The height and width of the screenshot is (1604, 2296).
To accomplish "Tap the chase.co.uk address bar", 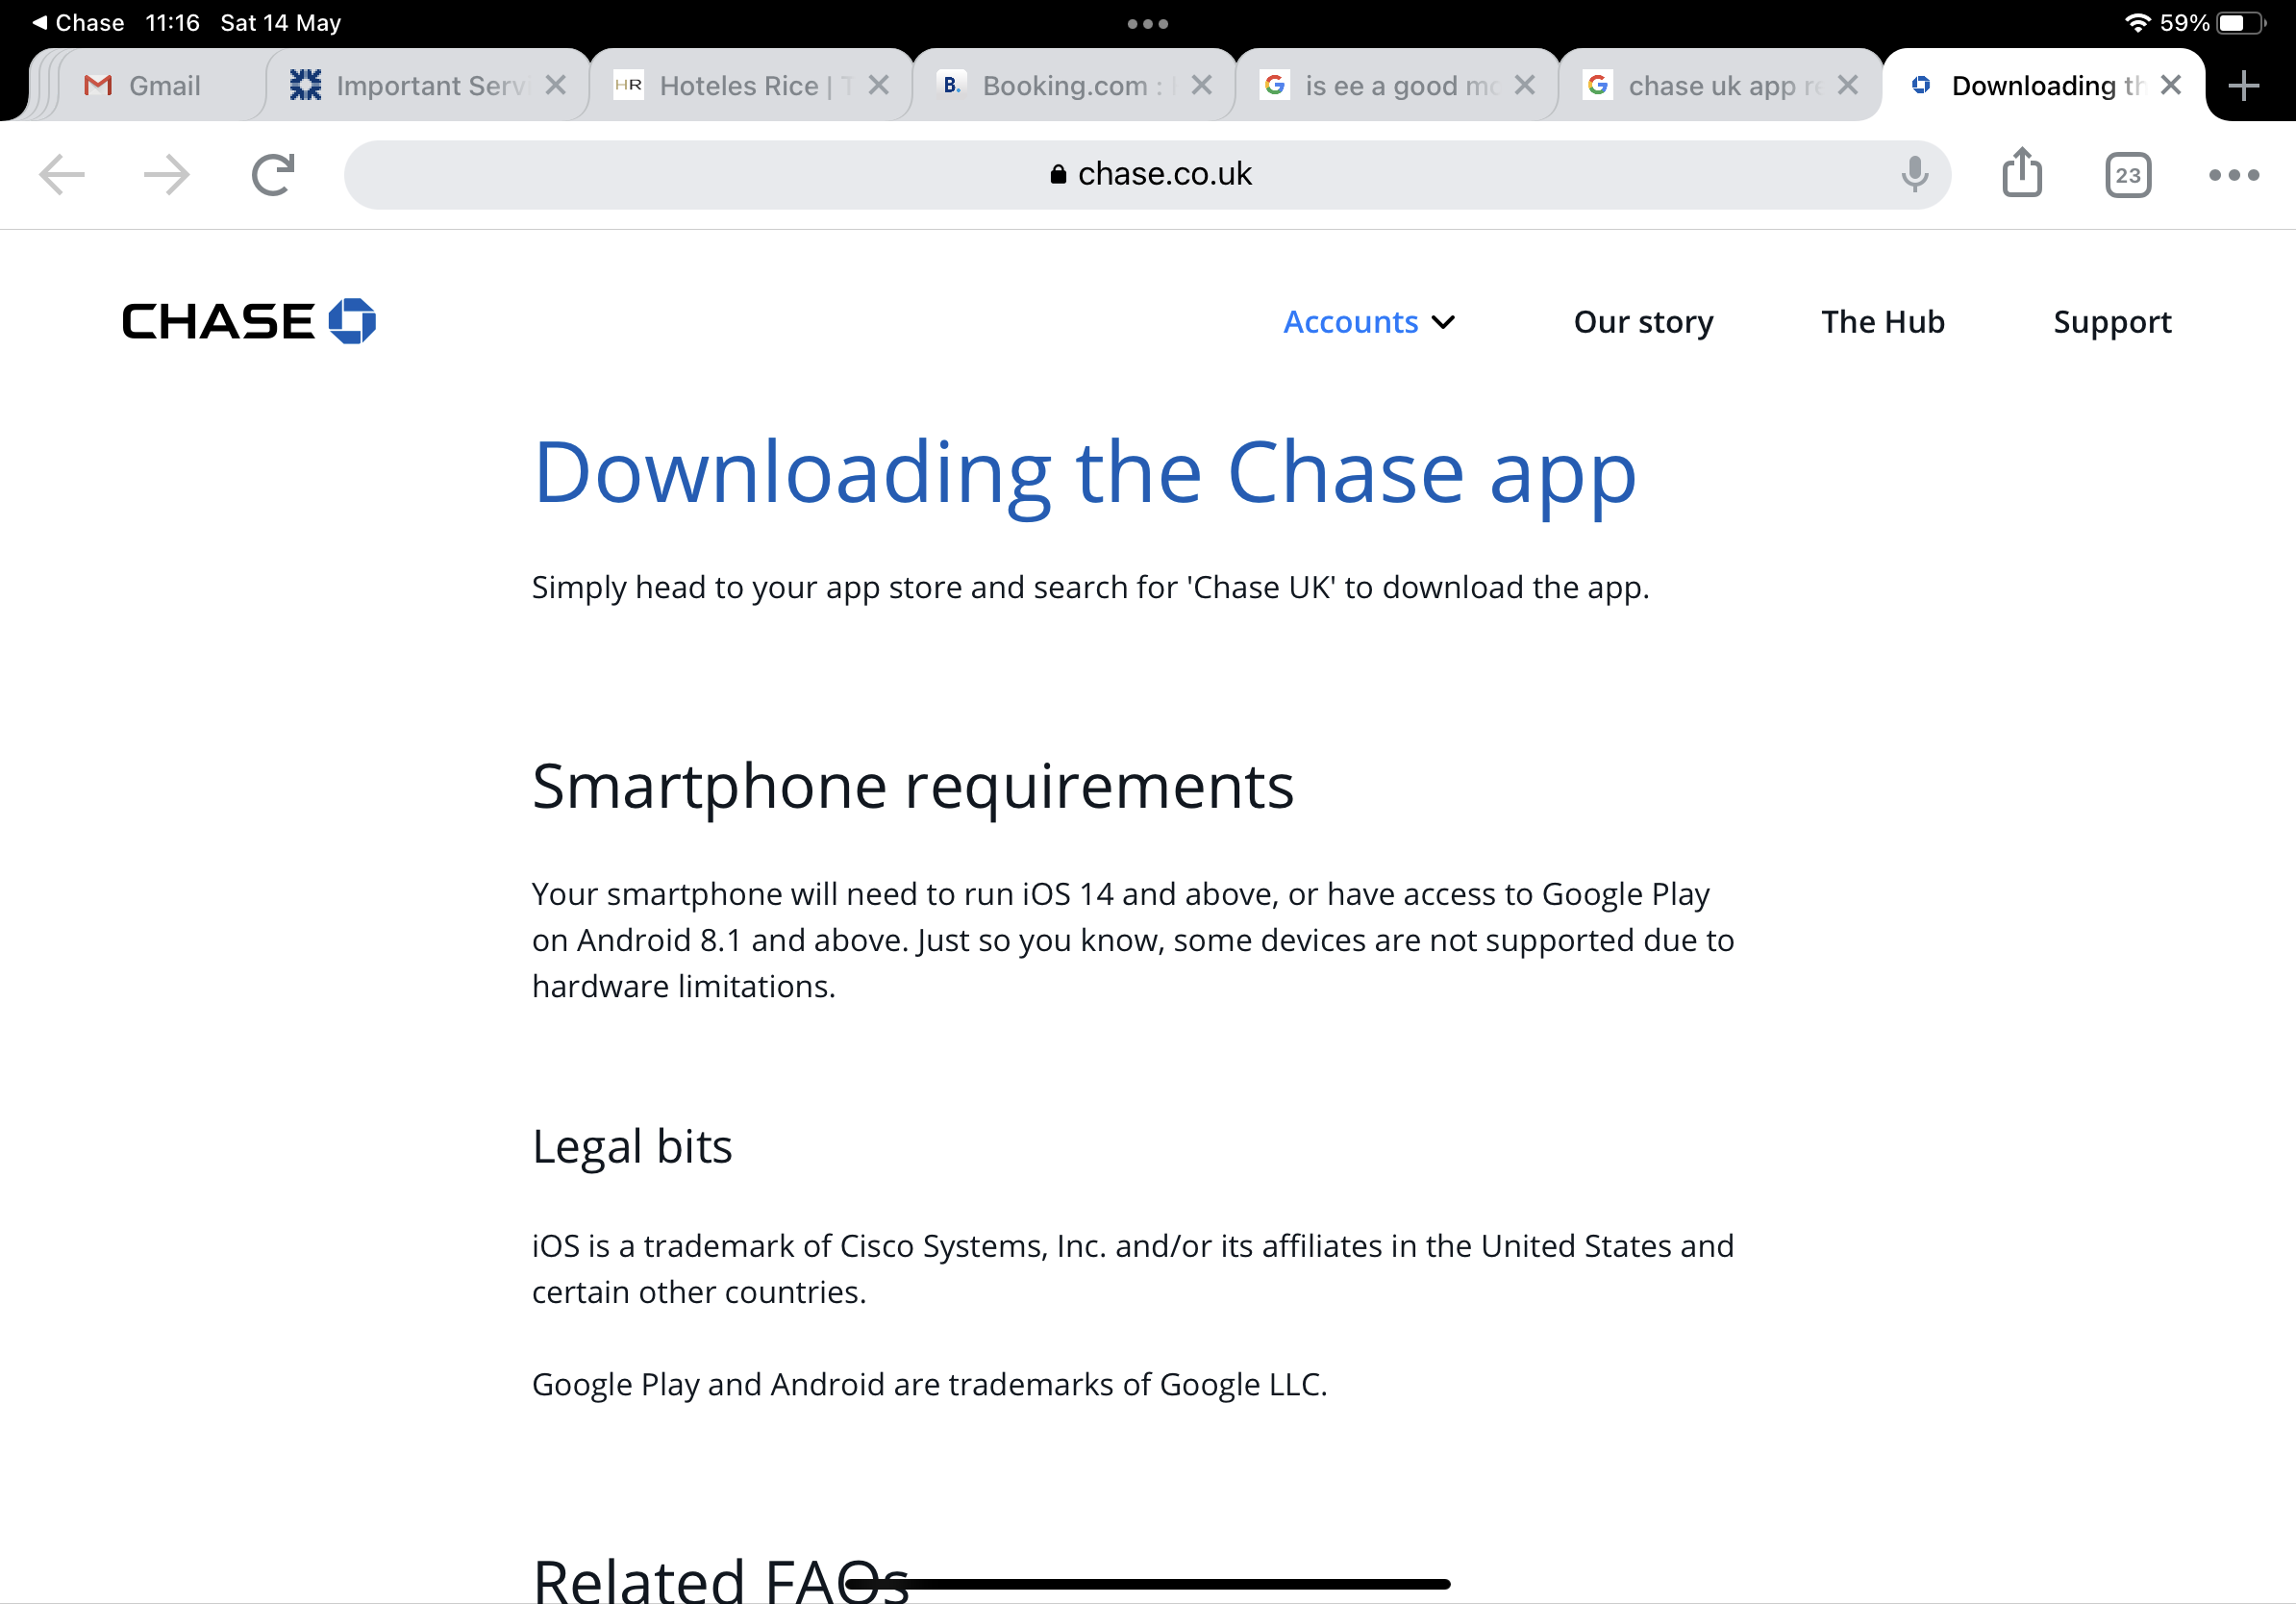I will tap(1147, 174).
